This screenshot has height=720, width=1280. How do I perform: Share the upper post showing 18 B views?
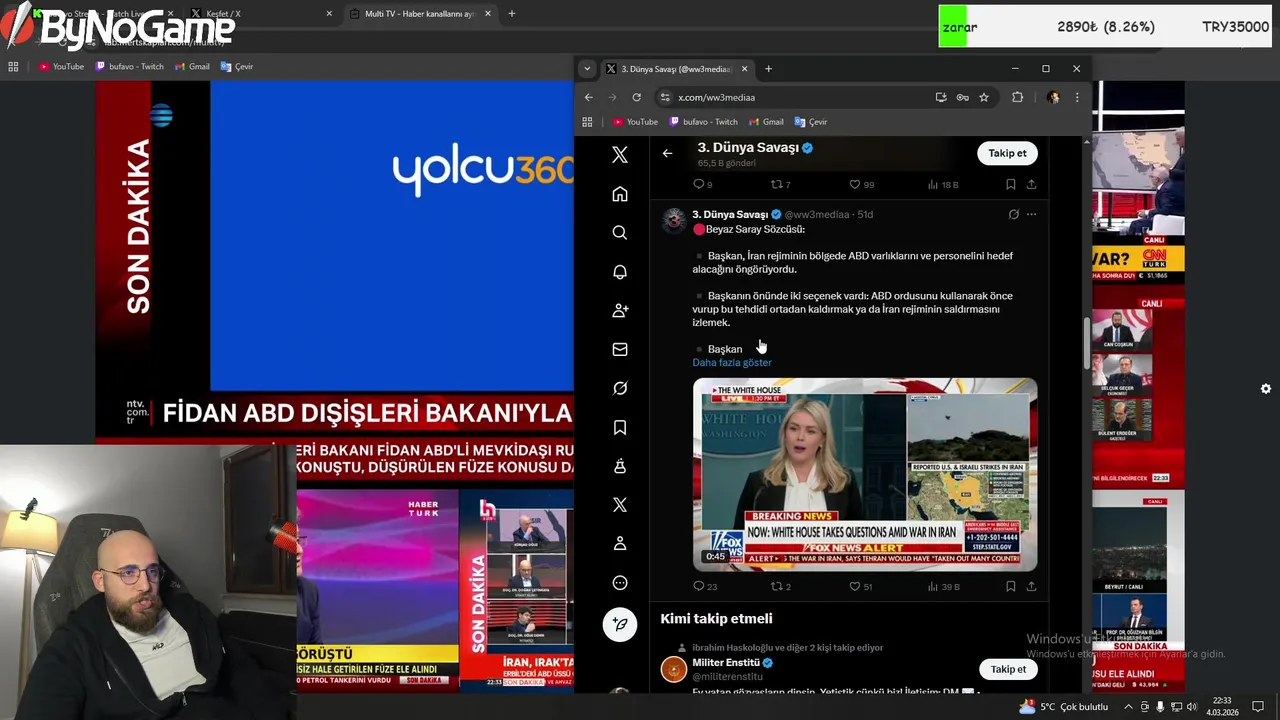pyautogui.click(x=1031, y=184)
